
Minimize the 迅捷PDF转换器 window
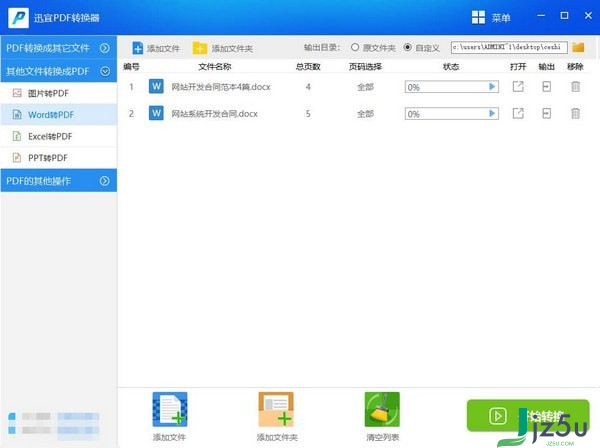coord(541,15)
